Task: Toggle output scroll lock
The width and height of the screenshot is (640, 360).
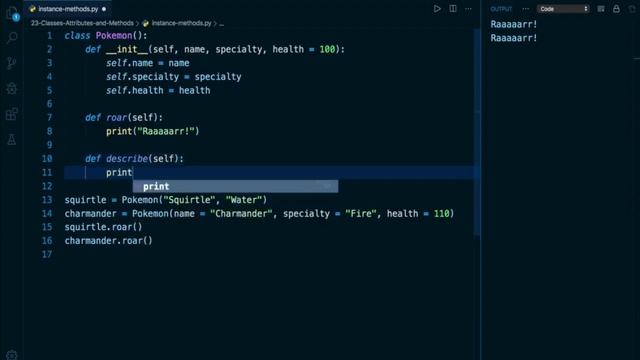Action: coord(616,9)
